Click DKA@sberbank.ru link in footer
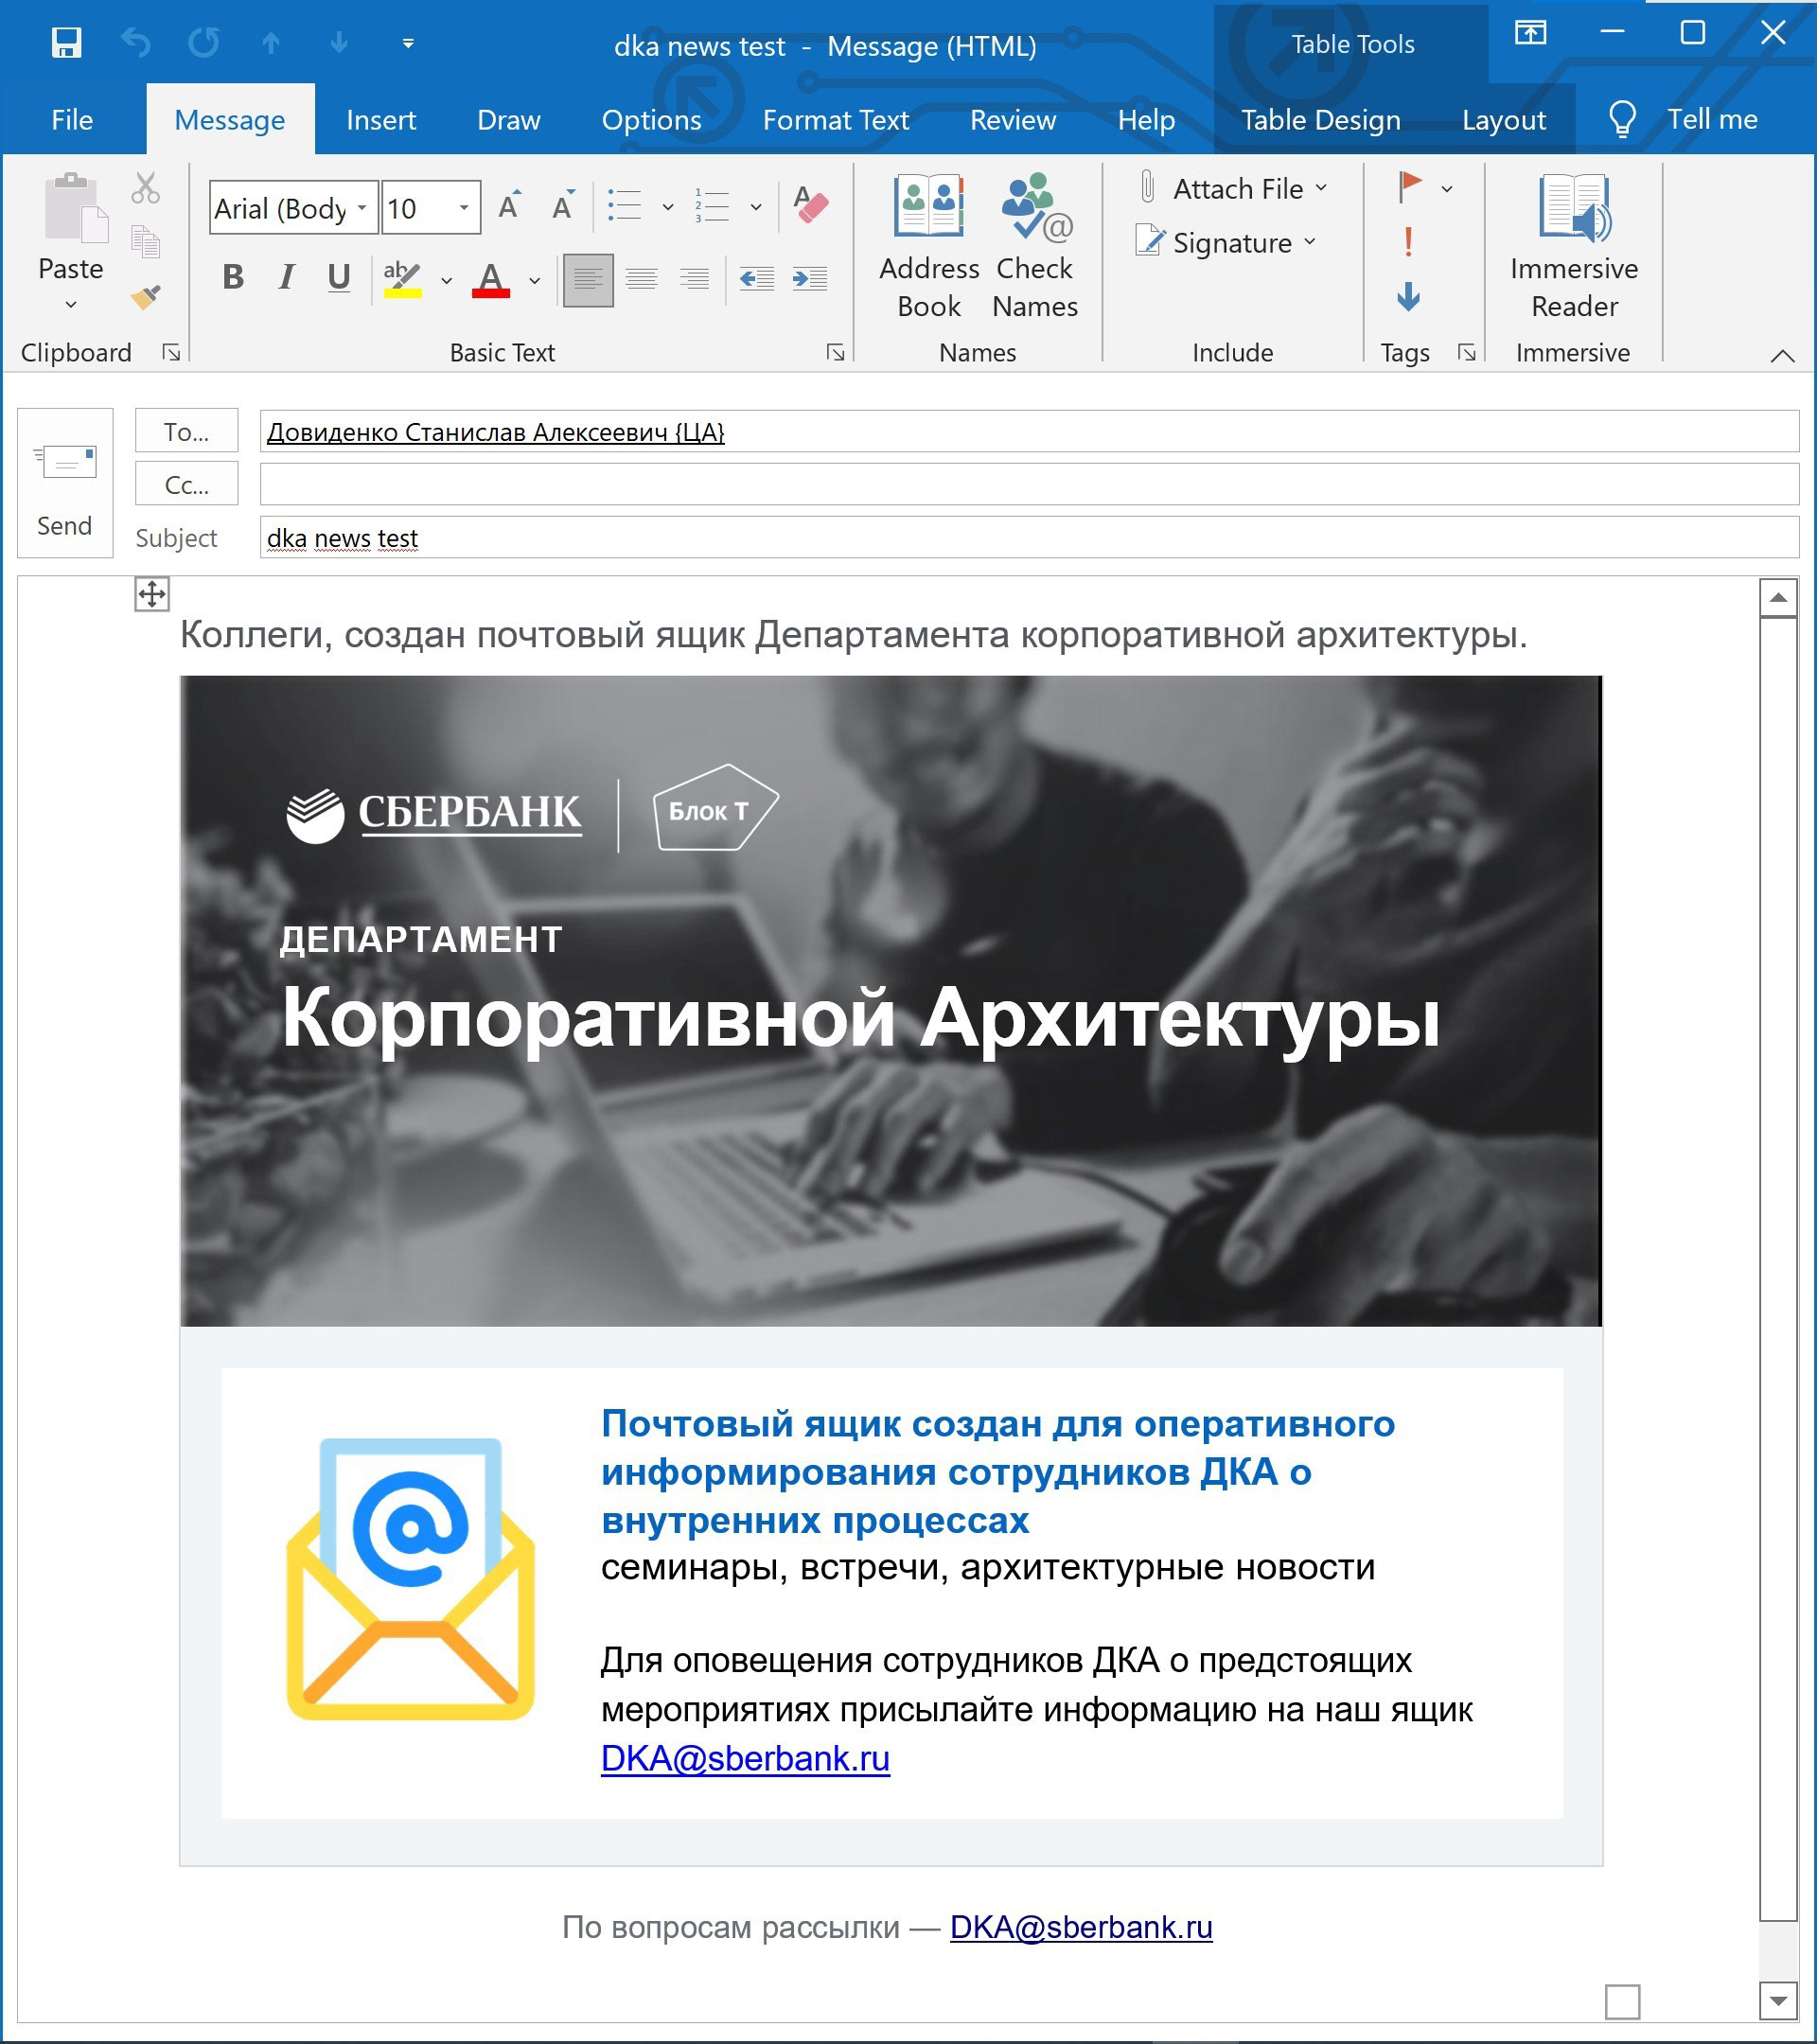Screen dimensions: 1817x2044 click(x=1080, y=1927)
